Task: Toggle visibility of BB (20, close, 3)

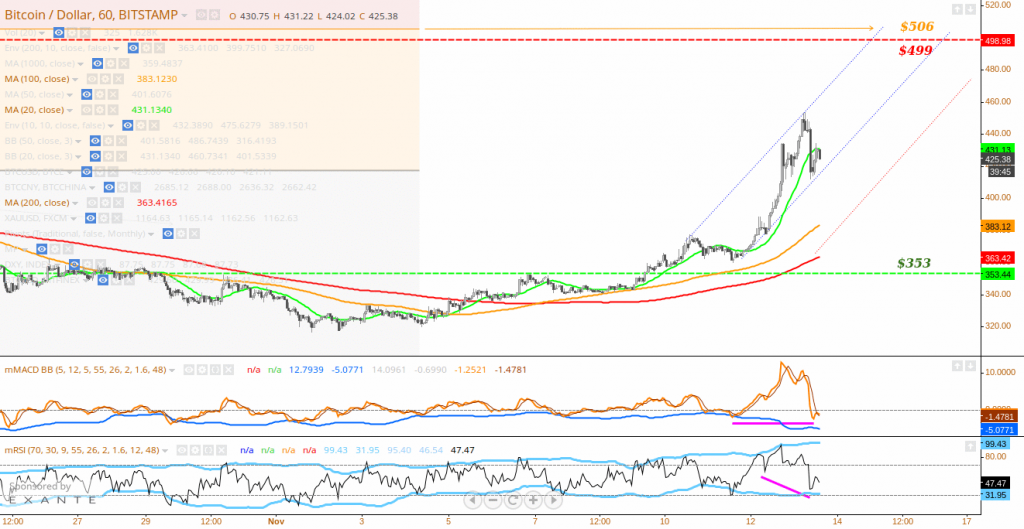Action: pyautogui.click(x=95, y=156)
